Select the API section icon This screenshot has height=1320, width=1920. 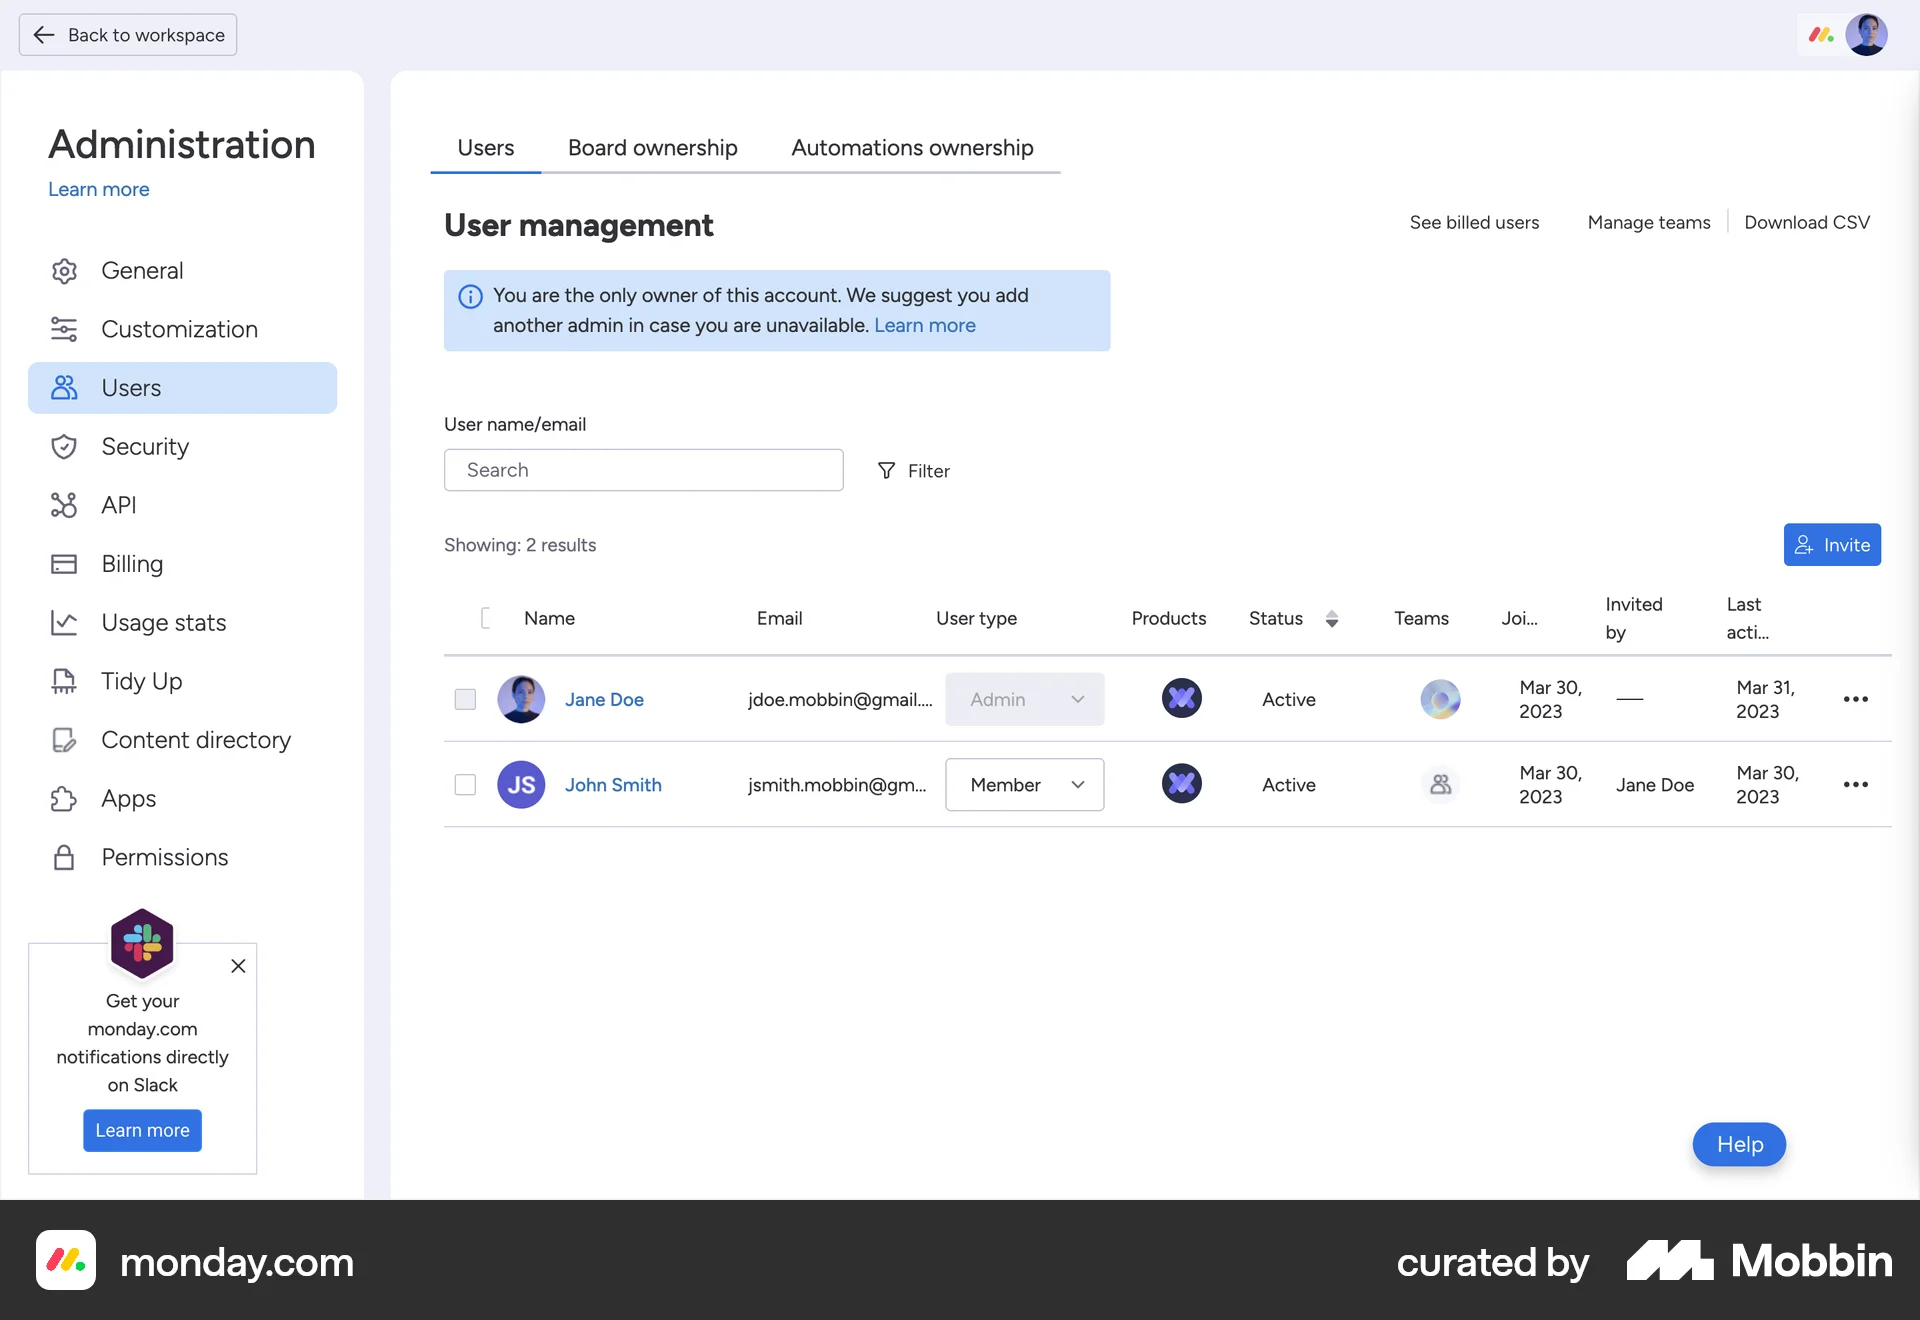[x=64, y=505]
